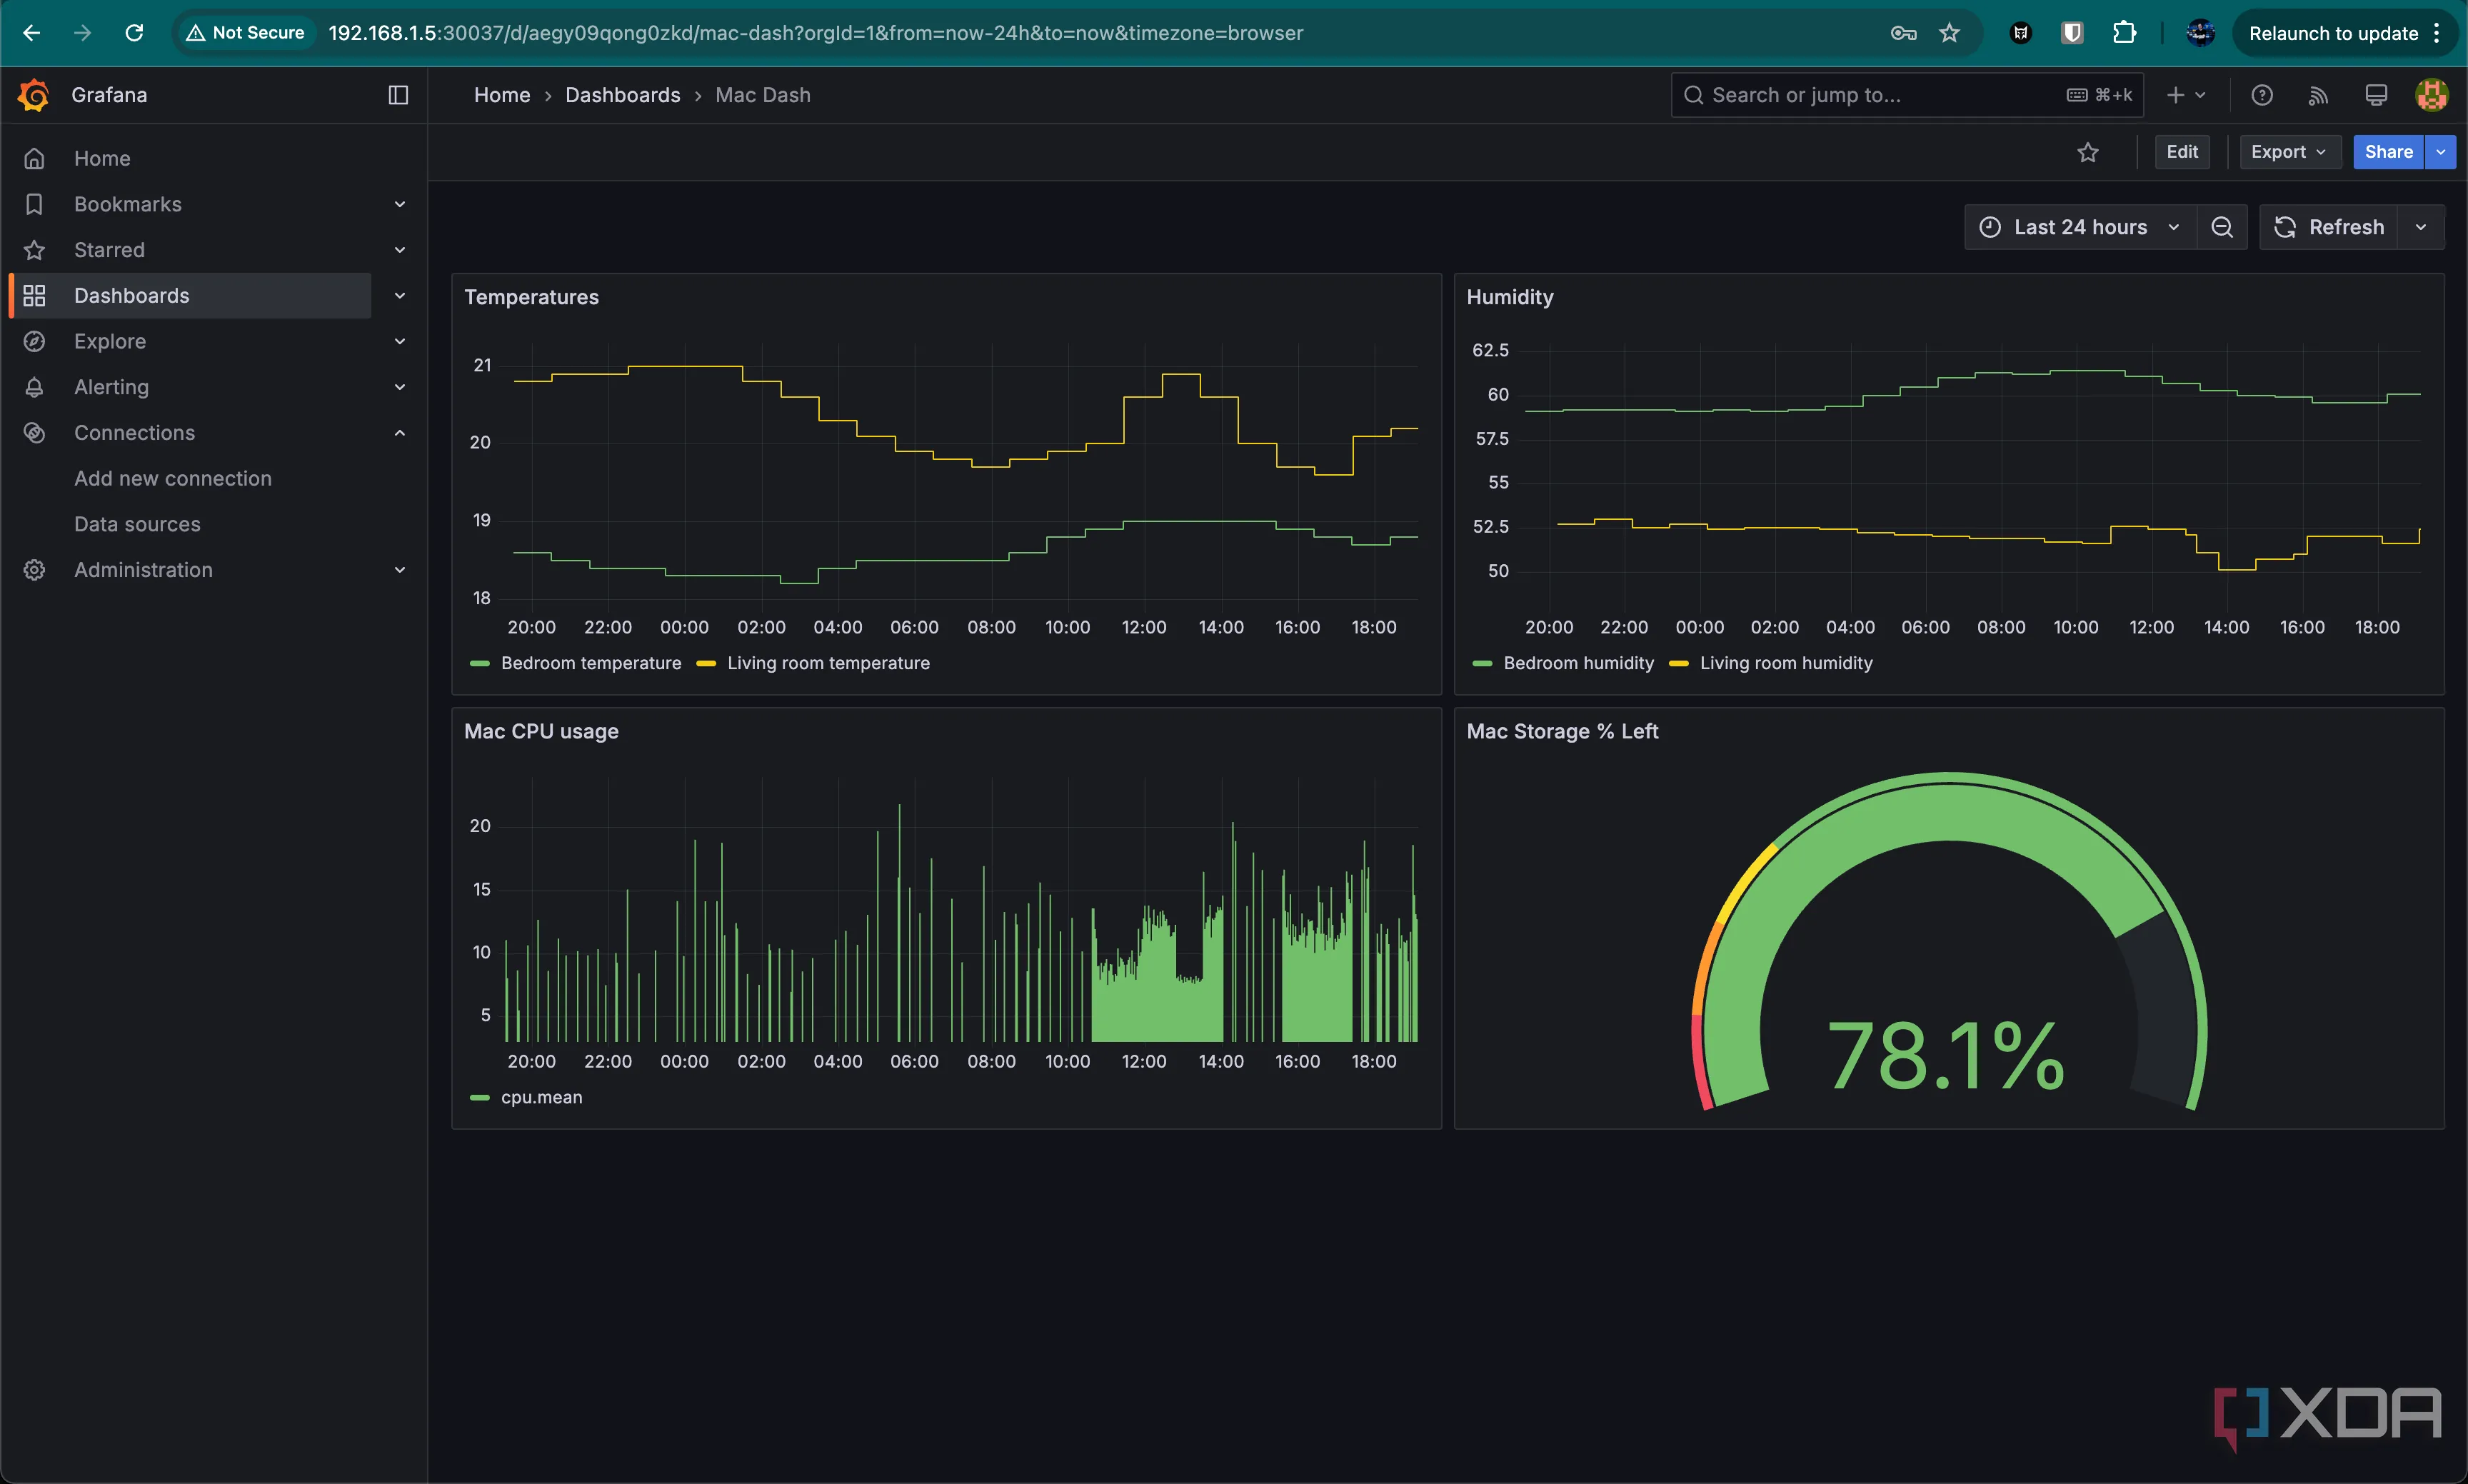Focus the Search or jump to field
This screenshot has height=1484, width=2468.
[x=1880, y=95]
